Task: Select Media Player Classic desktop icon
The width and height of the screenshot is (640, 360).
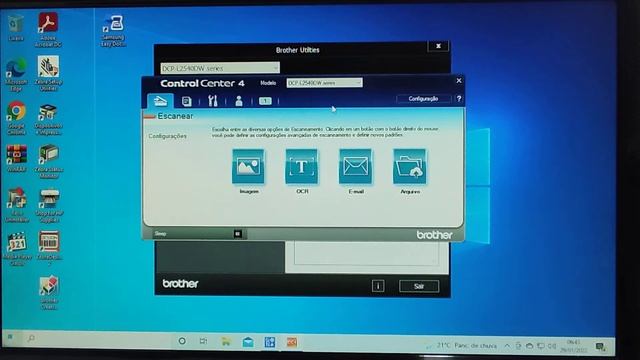Action: pos(17,249)
